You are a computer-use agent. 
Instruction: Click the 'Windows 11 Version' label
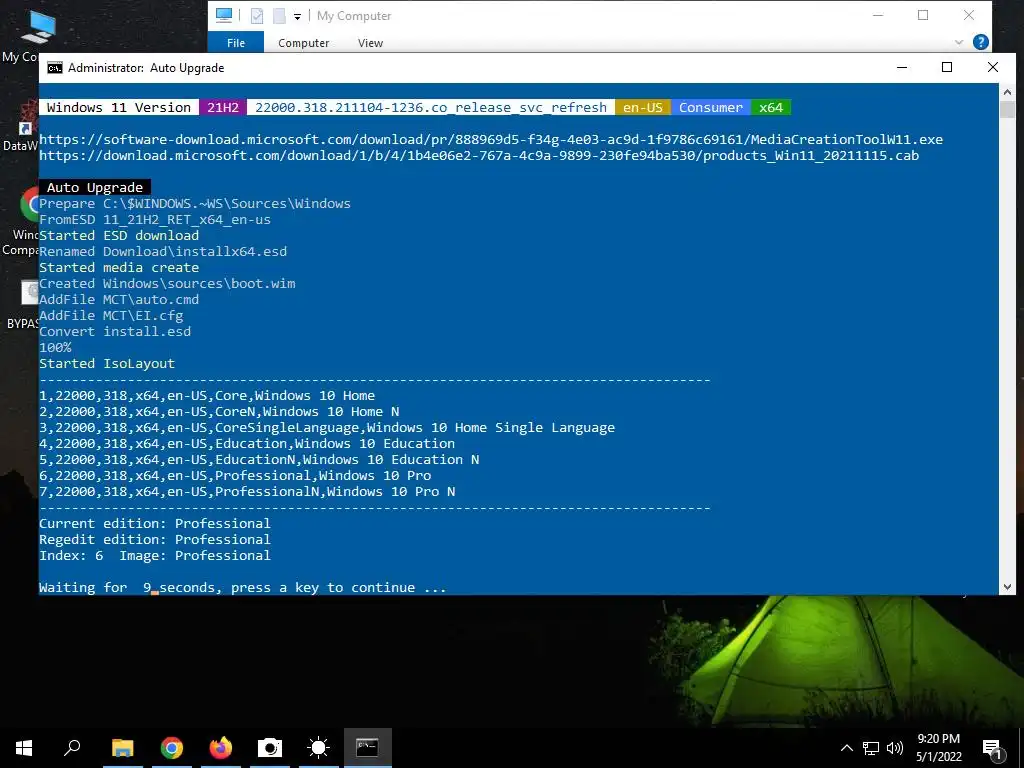coord(119,107)
